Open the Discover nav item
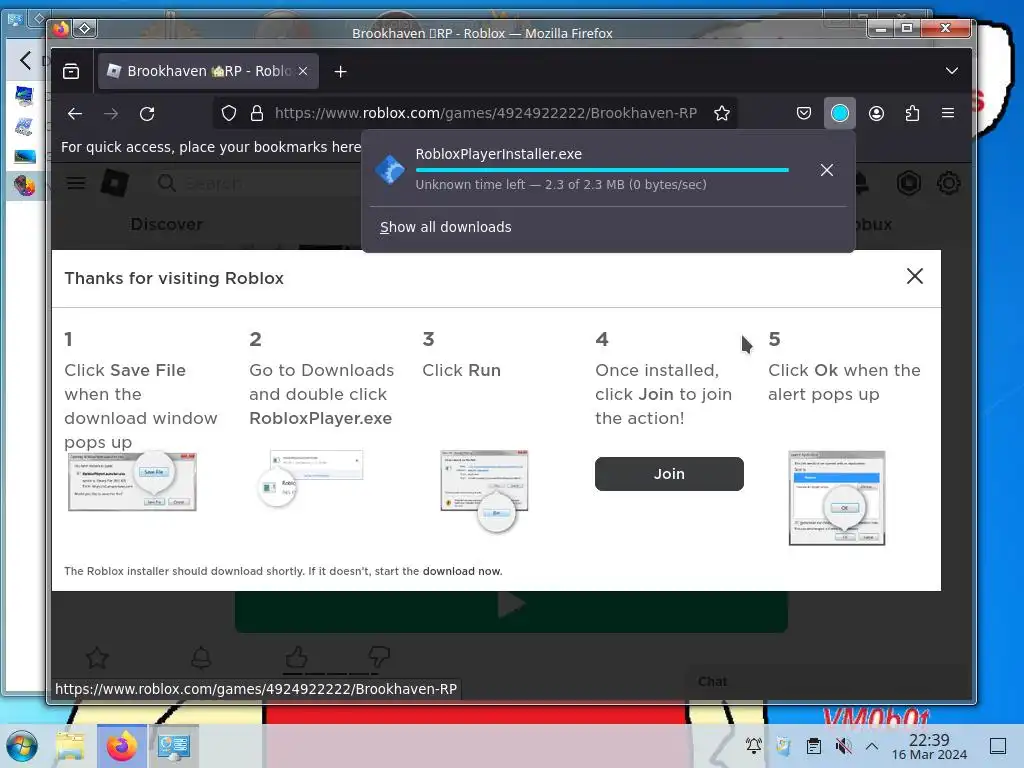 click(167, 225)
